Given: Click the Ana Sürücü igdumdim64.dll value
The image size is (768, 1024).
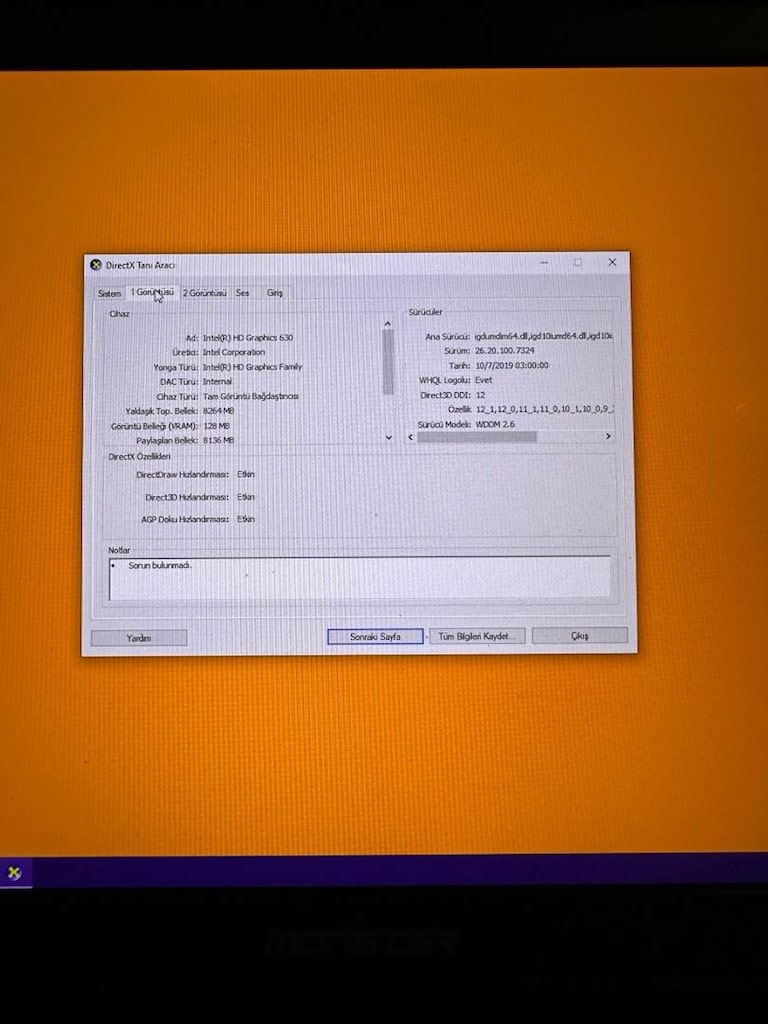Looking at the screenshot, I should point(544,336).
